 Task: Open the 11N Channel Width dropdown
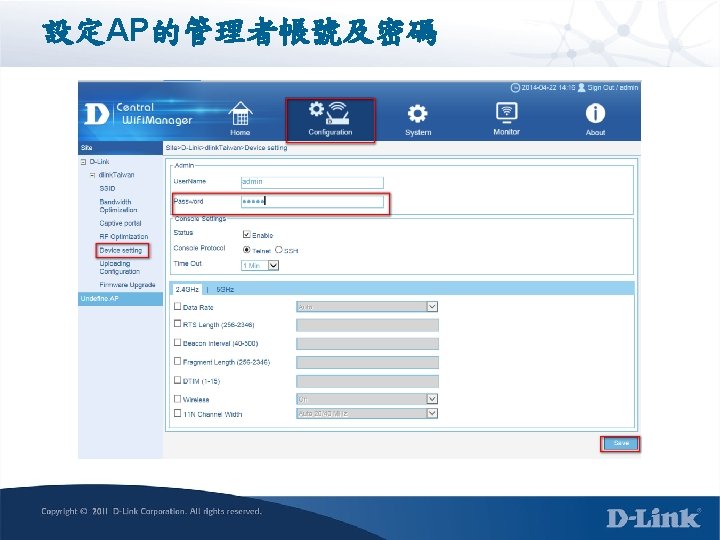click(367, 413)
